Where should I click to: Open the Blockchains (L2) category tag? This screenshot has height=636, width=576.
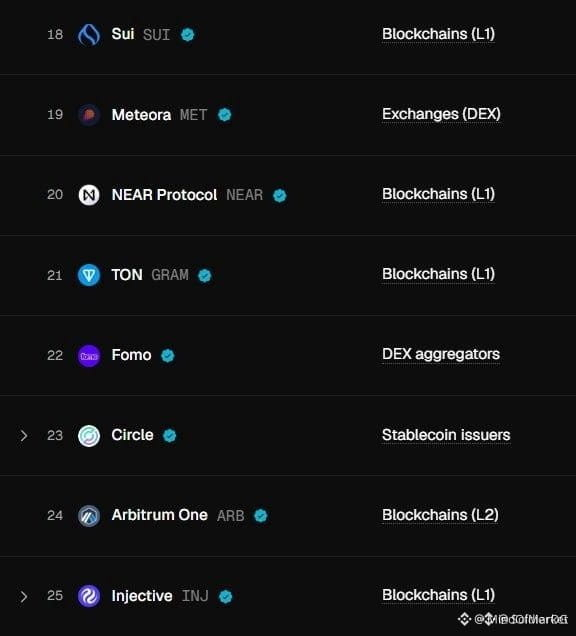pos(440,515)
